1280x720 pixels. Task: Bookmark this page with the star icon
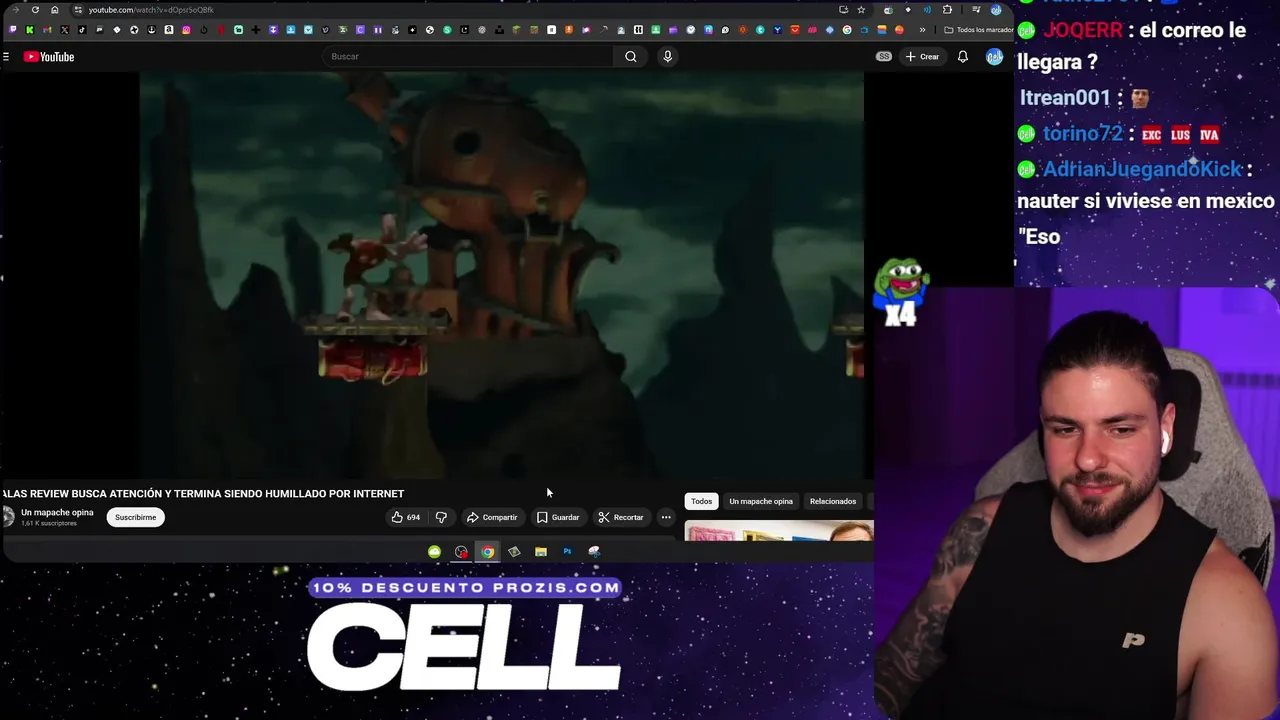pos(861,10)
